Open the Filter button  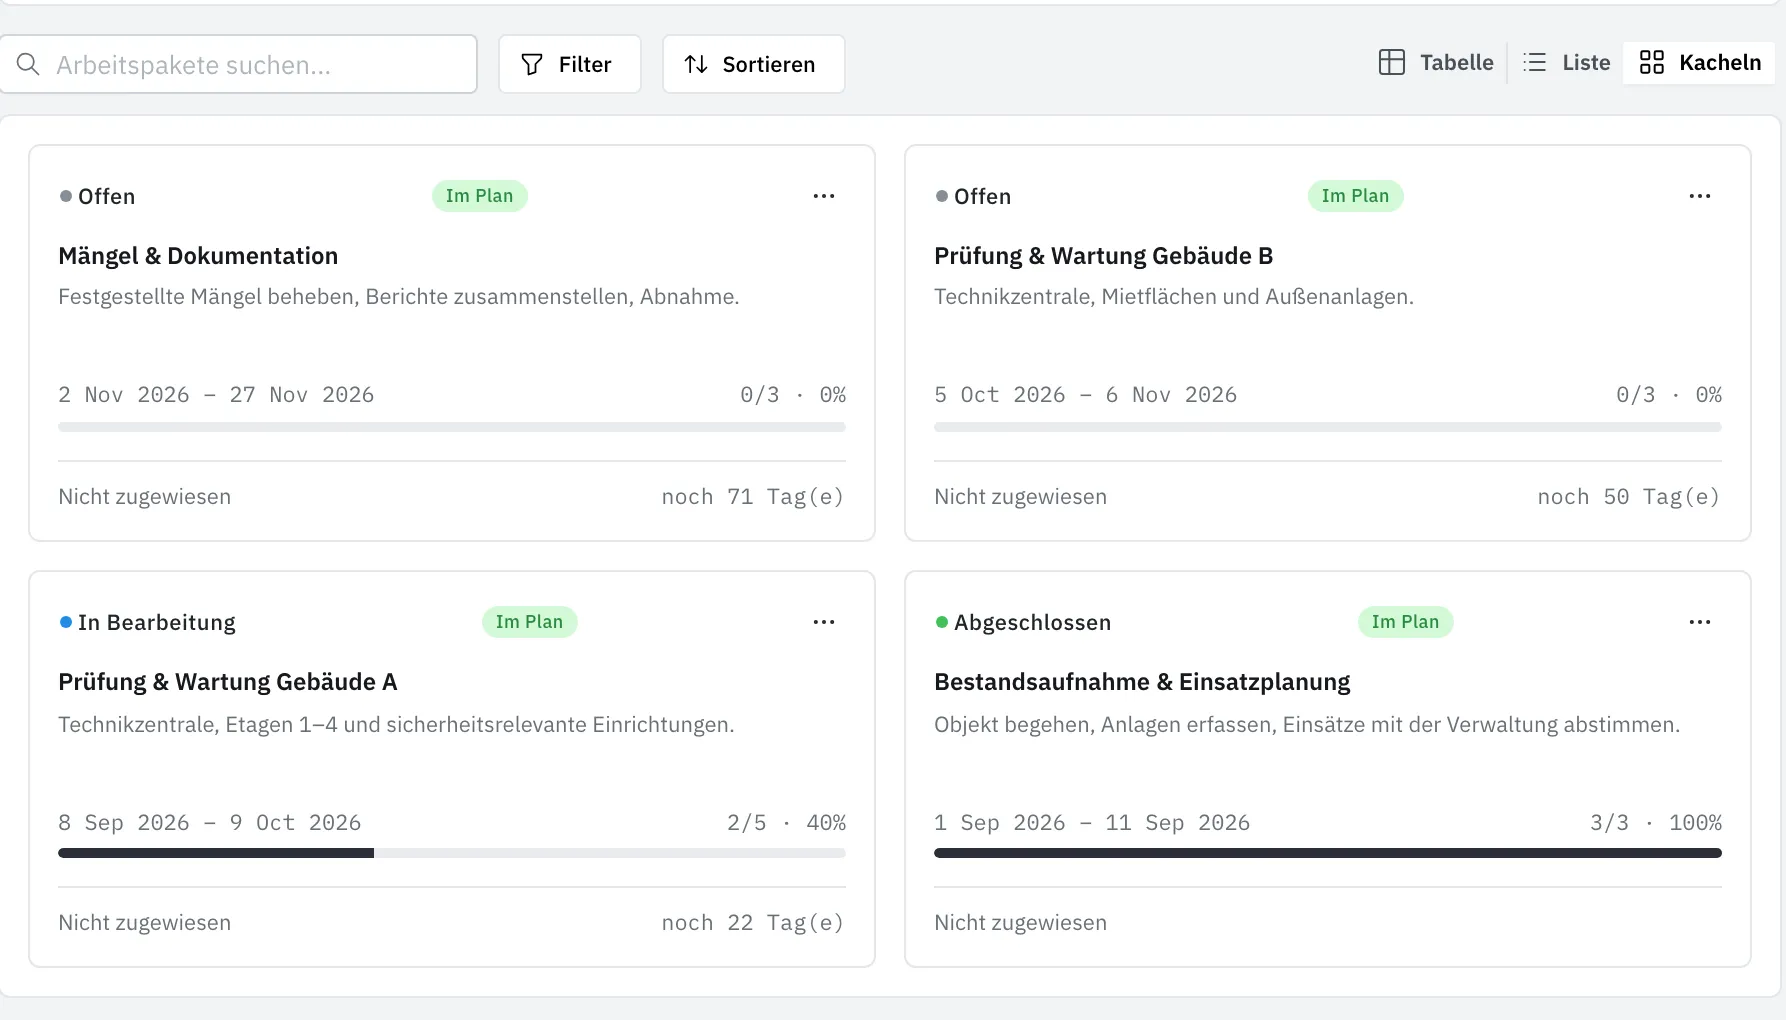(570, 65)
